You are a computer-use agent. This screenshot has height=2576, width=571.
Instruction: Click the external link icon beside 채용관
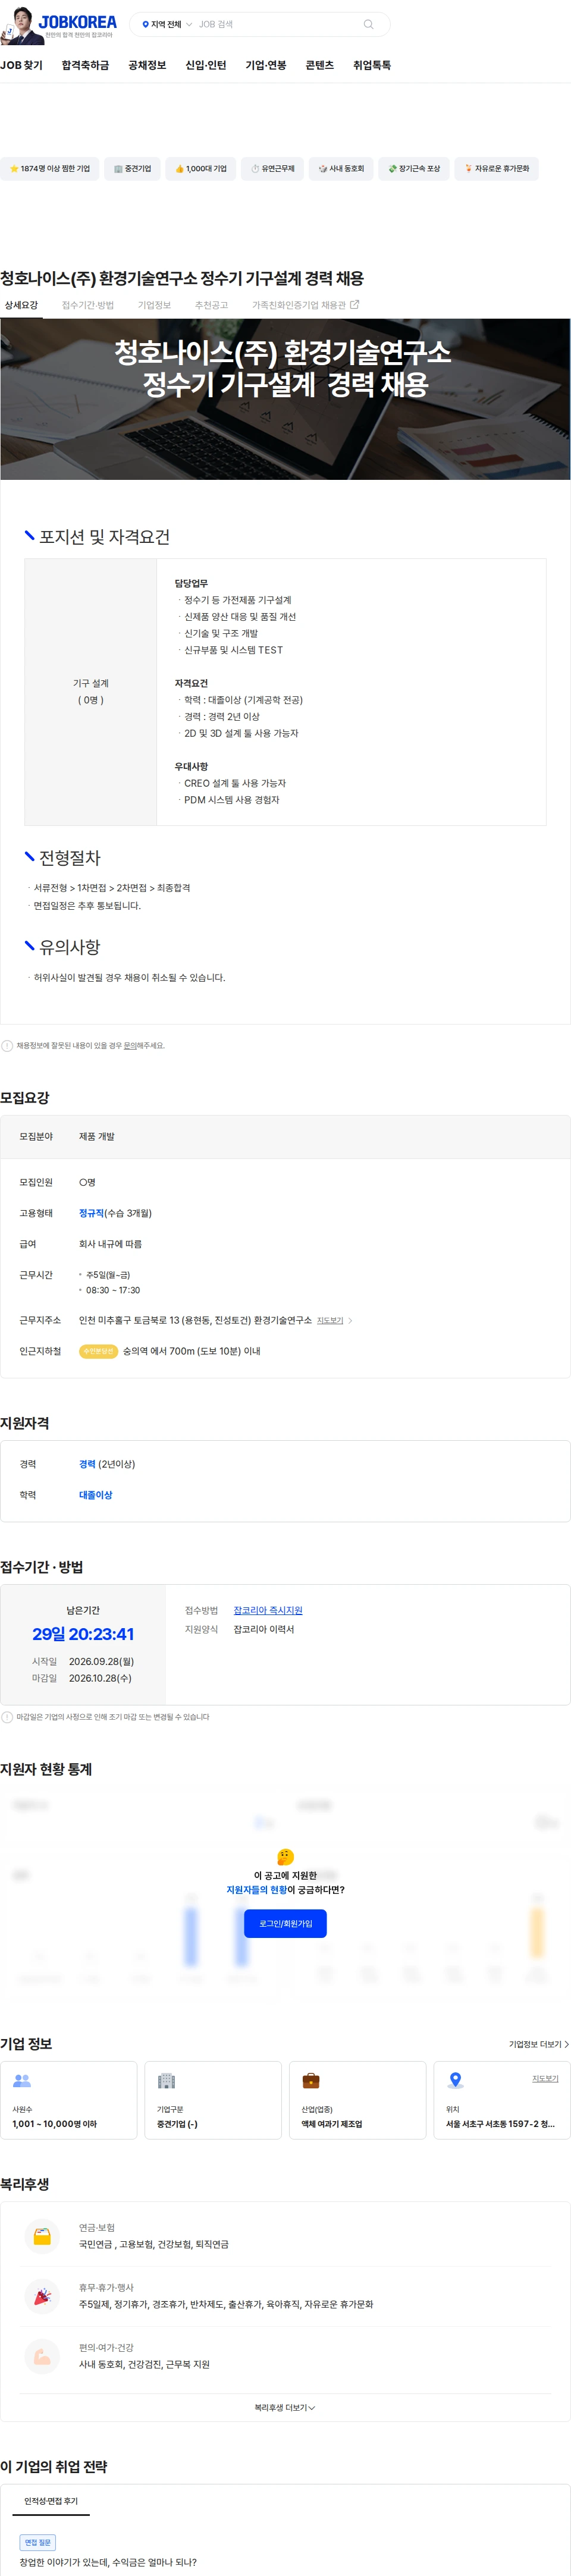(354, 305)
